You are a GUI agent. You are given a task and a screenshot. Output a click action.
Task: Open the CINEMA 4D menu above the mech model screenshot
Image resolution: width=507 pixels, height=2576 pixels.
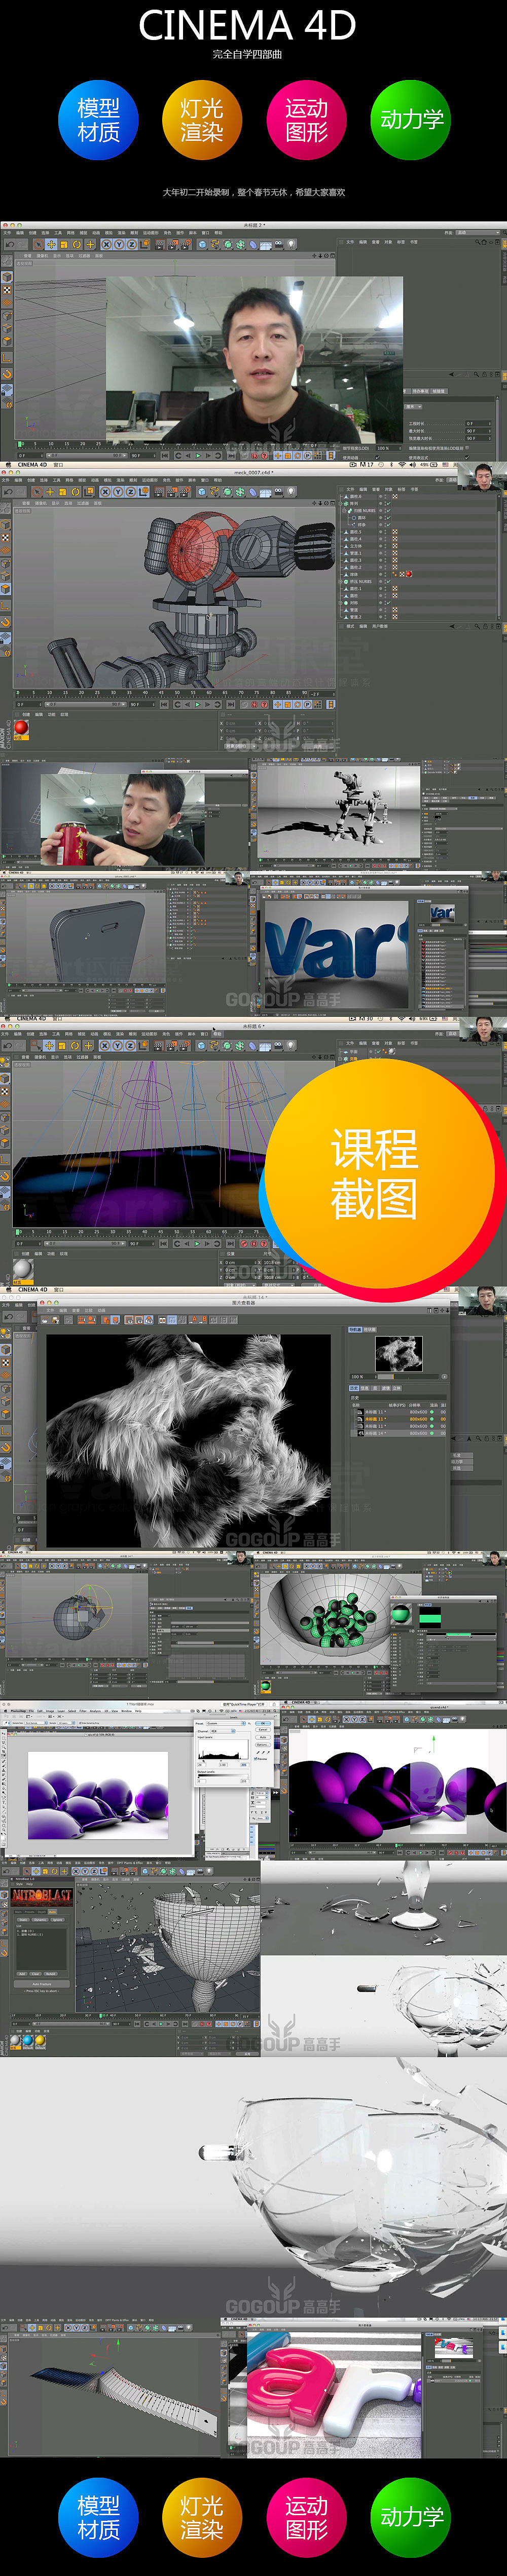(33, 464)
